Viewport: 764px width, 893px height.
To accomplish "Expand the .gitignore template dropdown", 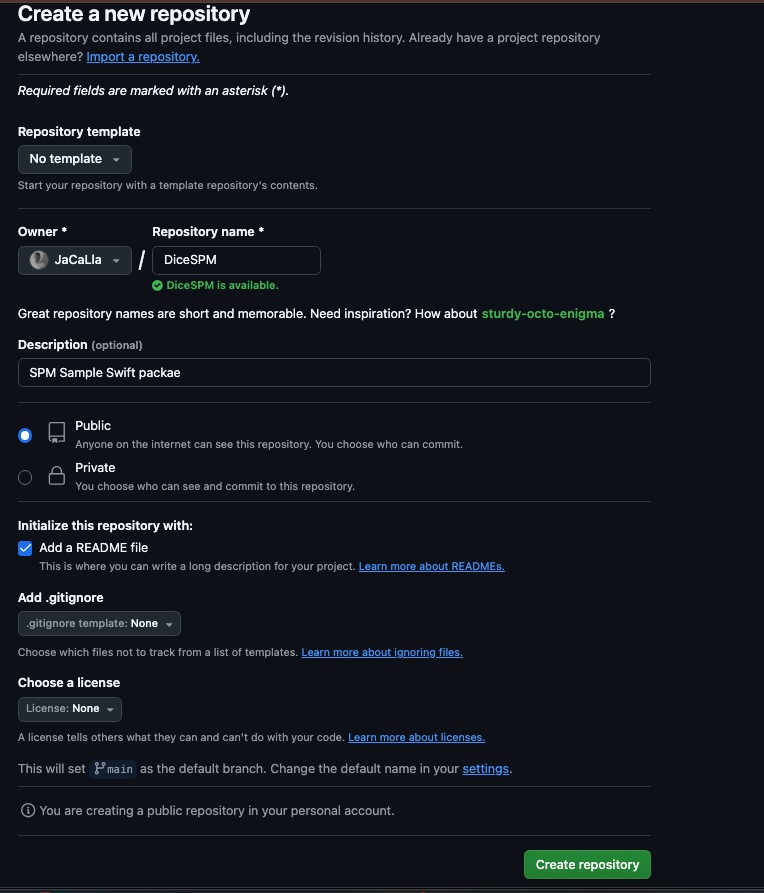I will [x=99, y=624].
